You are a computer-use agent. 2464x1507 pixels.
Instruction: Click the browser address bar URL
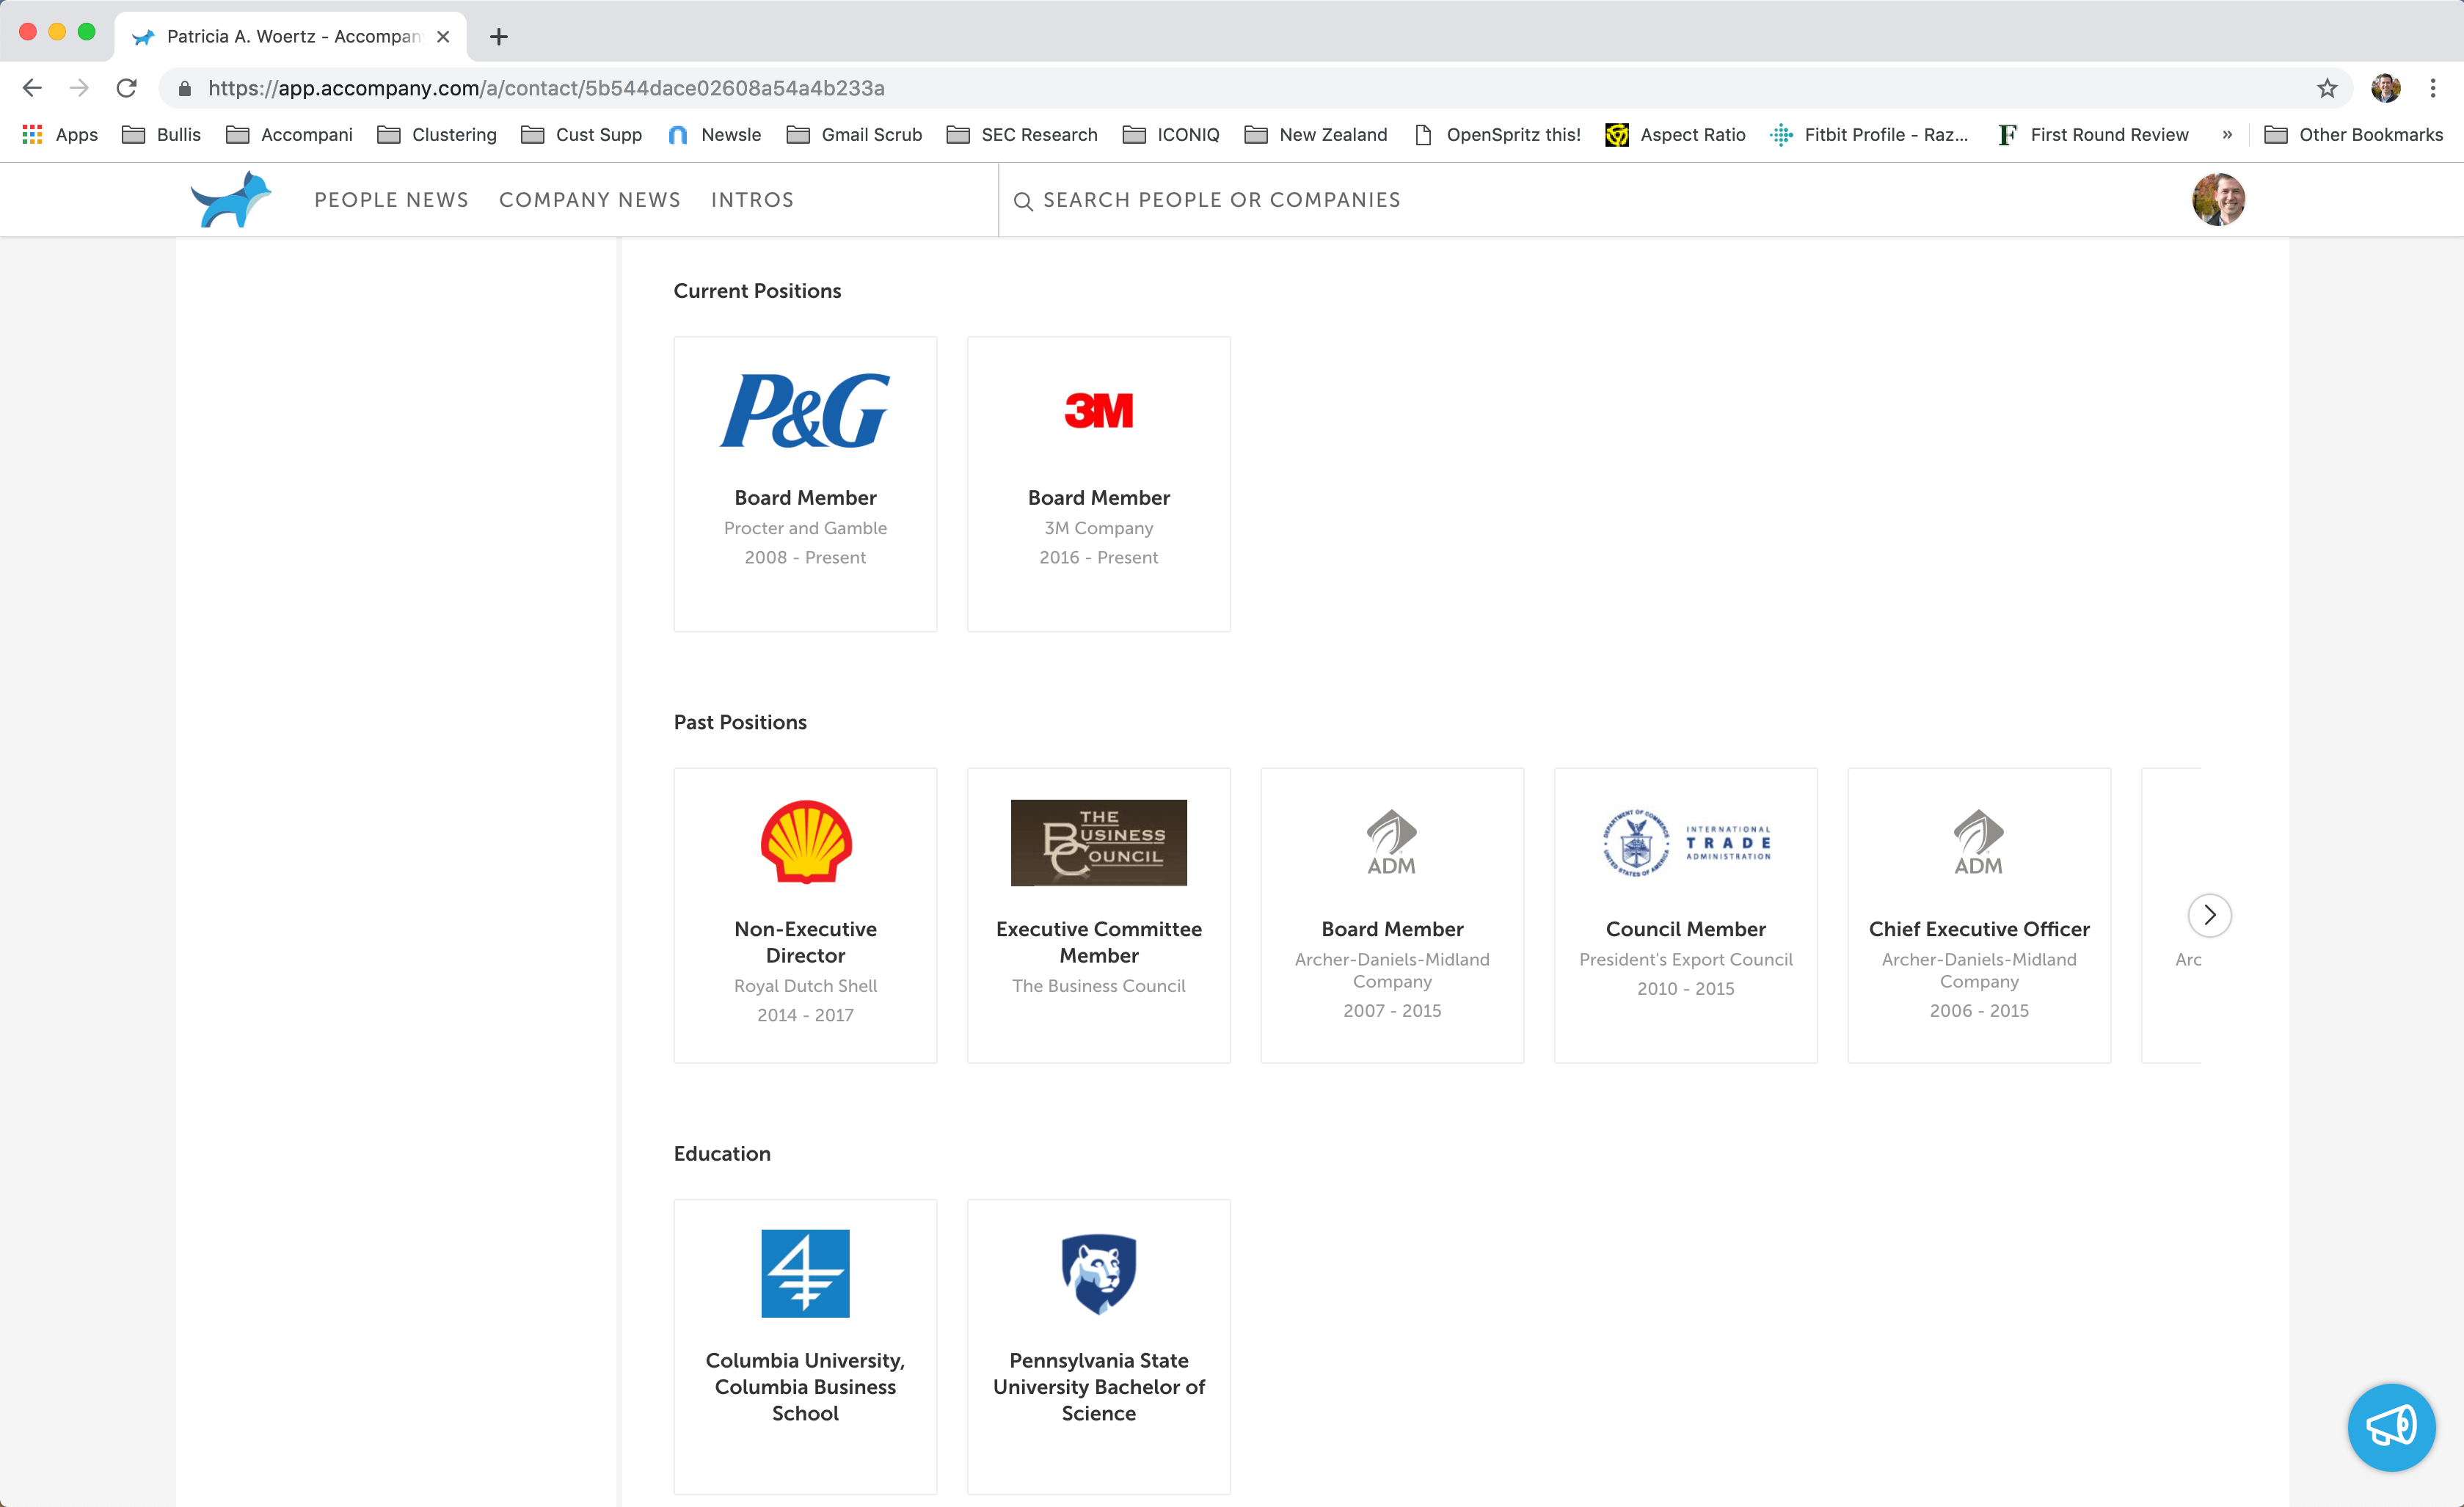tap(546, 88)
